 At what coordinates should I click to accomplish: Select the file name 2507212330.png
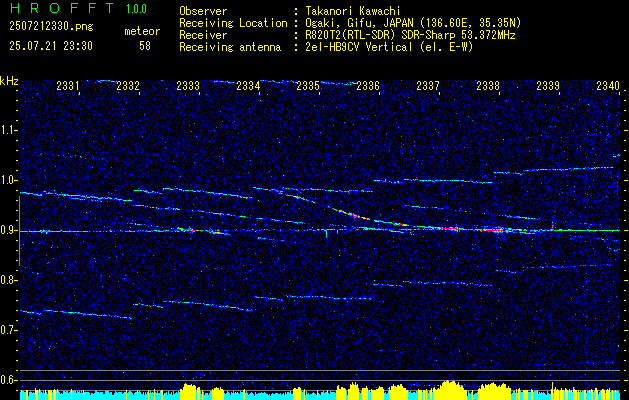[51, 27]
